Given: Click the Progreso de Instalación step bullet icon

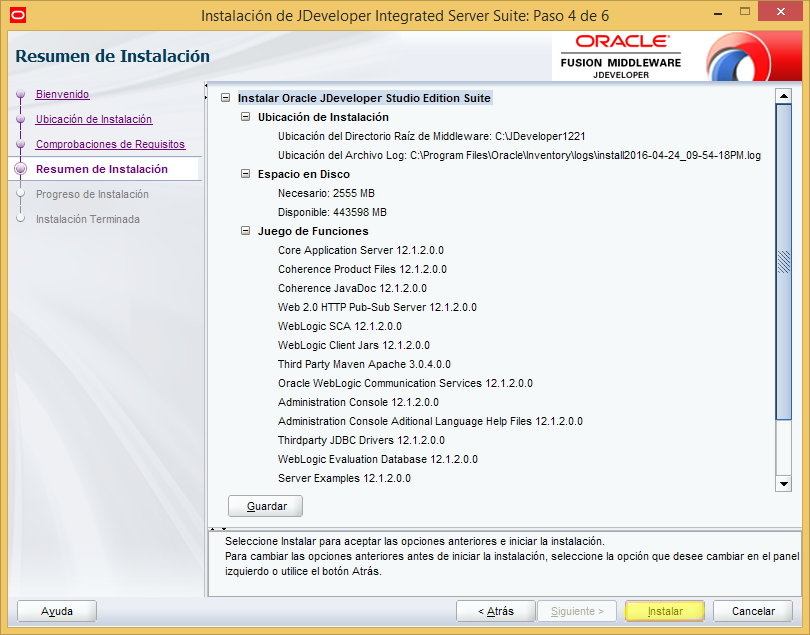Looking at the screenshot, I should 21,194.
